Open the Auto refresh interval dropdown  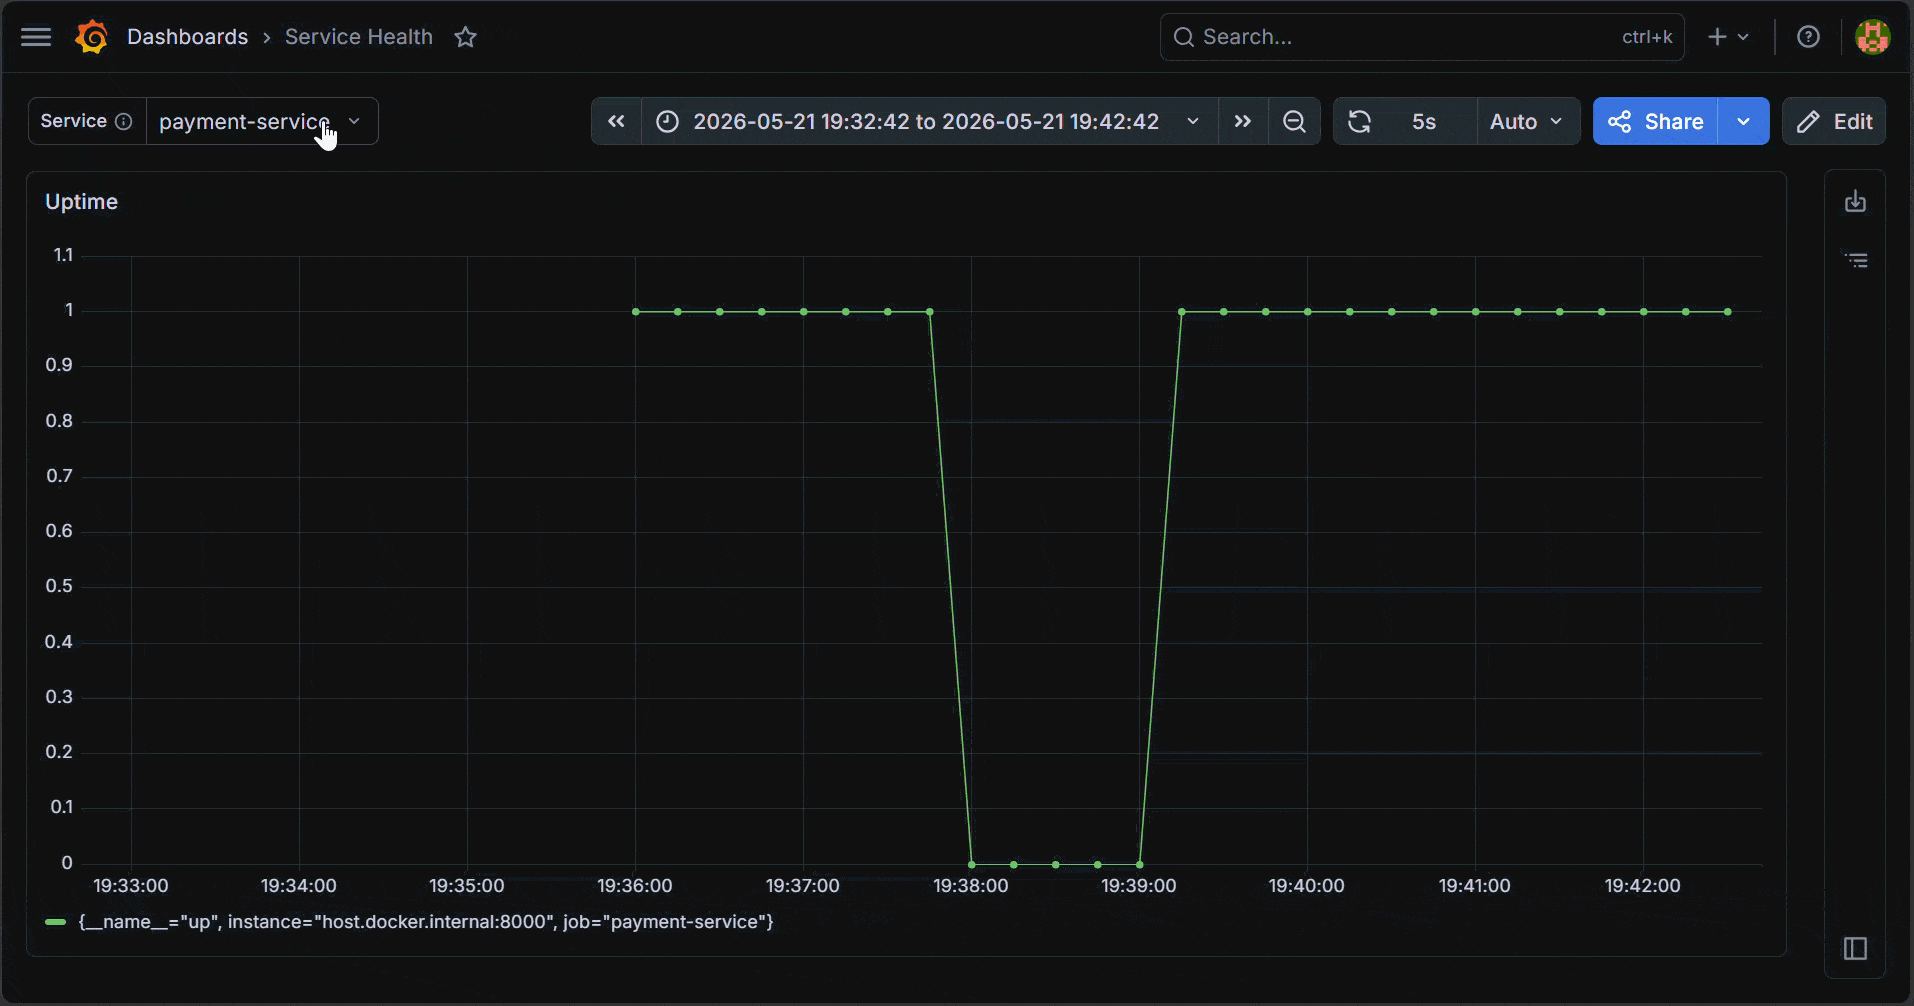coord(1527,121)
